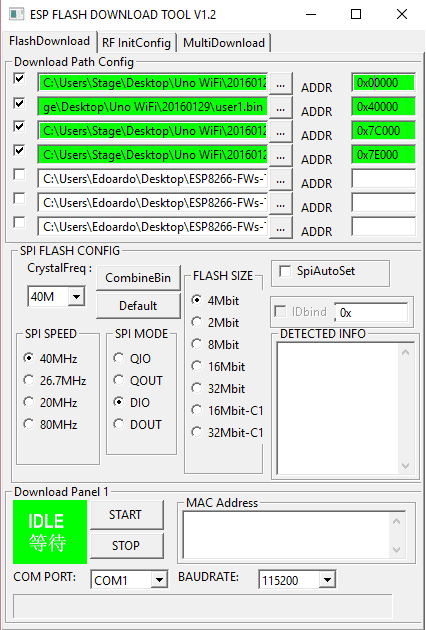Click browse button beside 0x7C000 address row

coord(281,131)
